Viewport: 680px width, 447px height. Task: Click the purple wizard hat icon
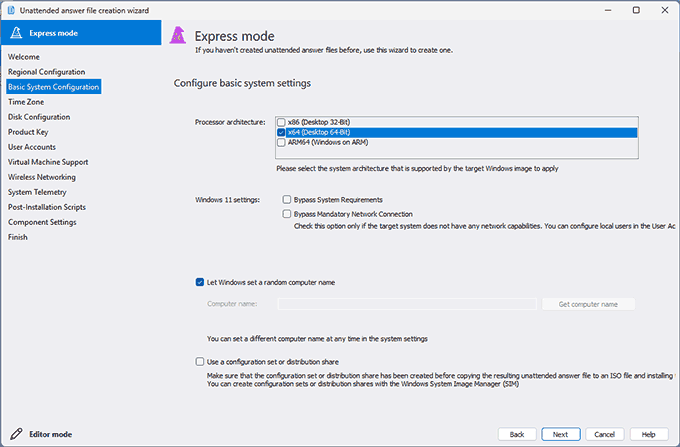(178, 36)
